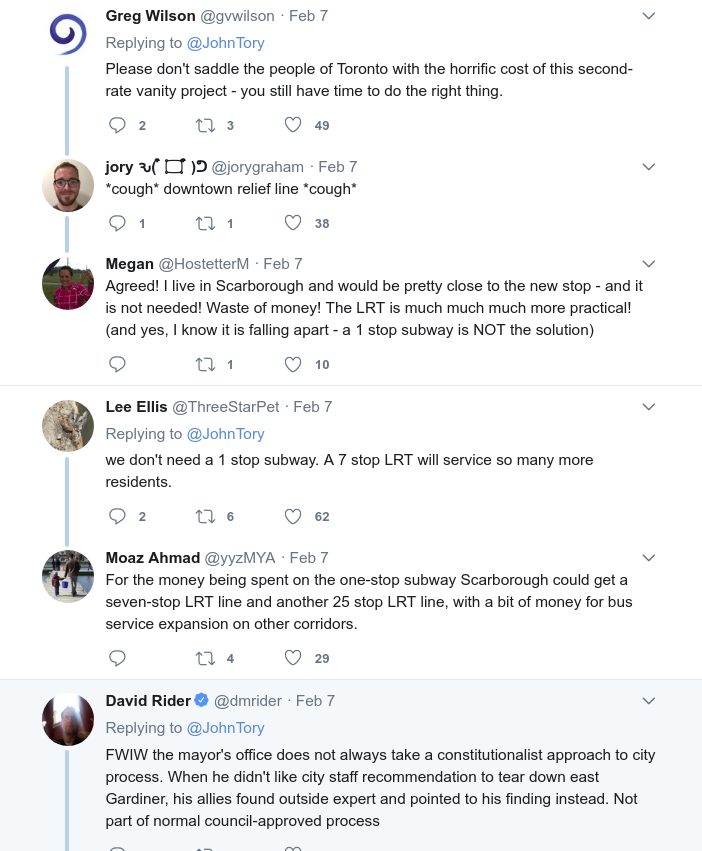Retweet Greg Wilson's tweet
702x851 pixels.
pyautogui.click(x=205, y=125)
